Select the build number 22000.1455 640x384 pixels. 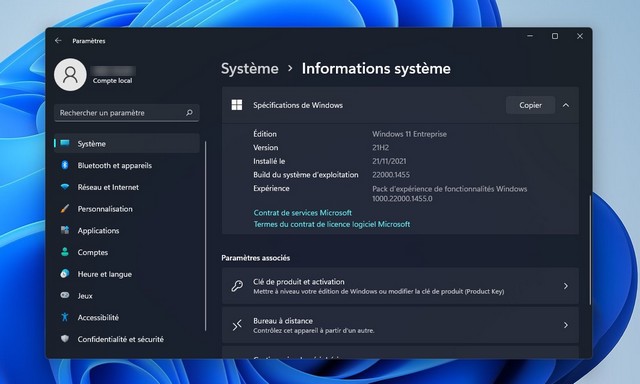point(391,175)
